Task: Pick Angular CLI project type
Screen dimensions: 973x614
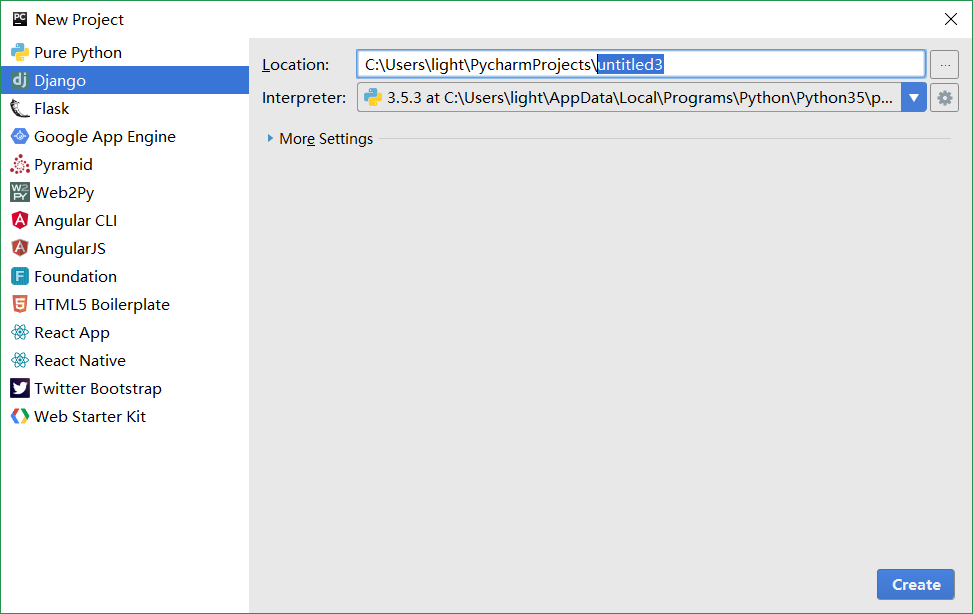Action: click(x=76, y=220)
